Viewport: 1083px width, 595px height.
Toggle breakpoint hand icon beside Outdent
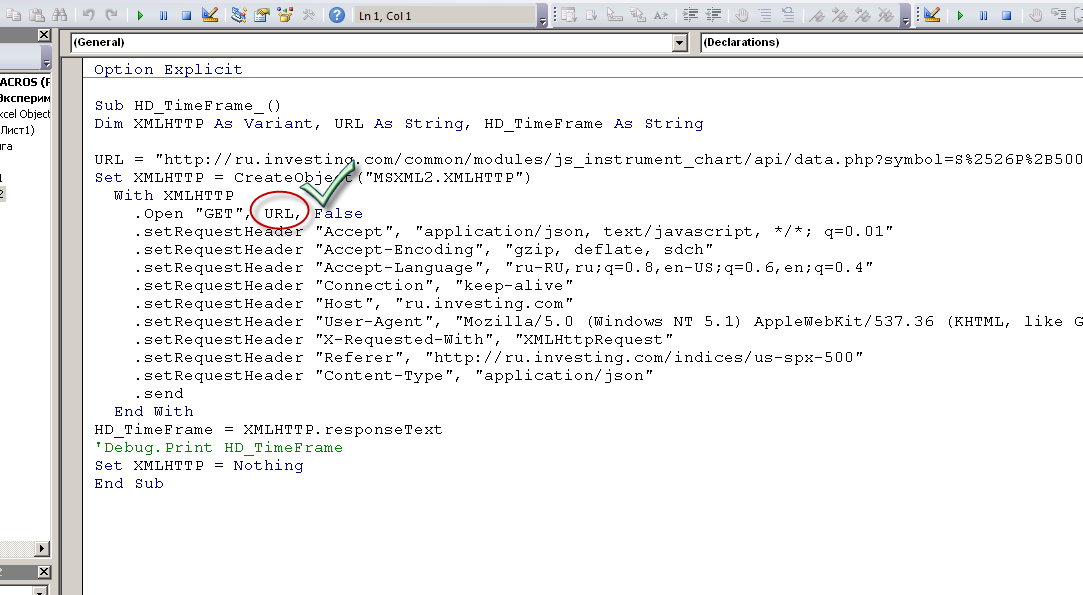coord(741,15)
